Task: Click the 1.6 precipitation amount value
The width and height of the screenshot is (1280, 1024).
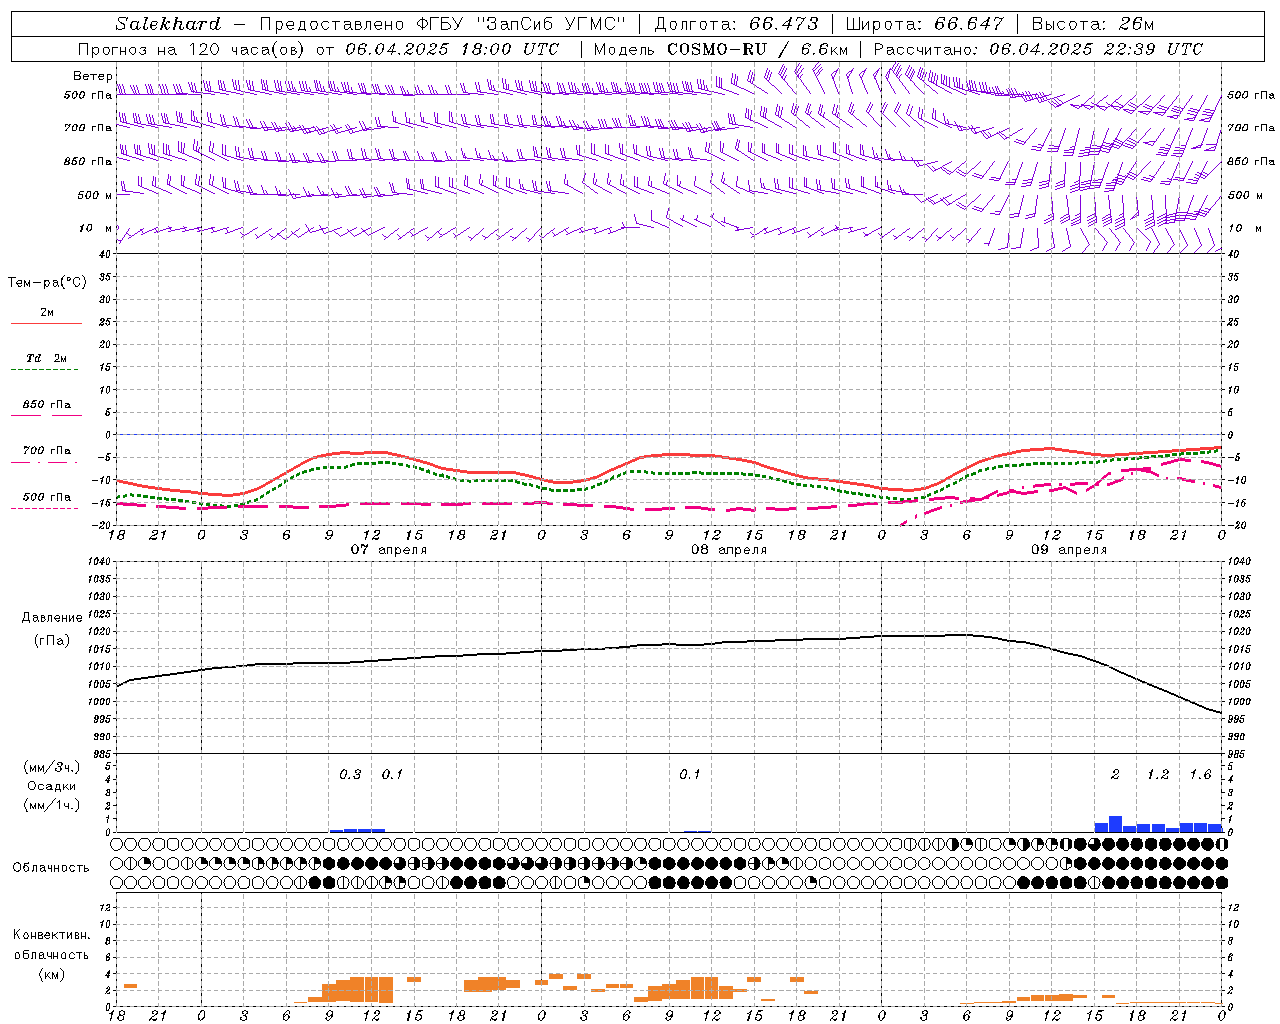Action: point(1200,775)
